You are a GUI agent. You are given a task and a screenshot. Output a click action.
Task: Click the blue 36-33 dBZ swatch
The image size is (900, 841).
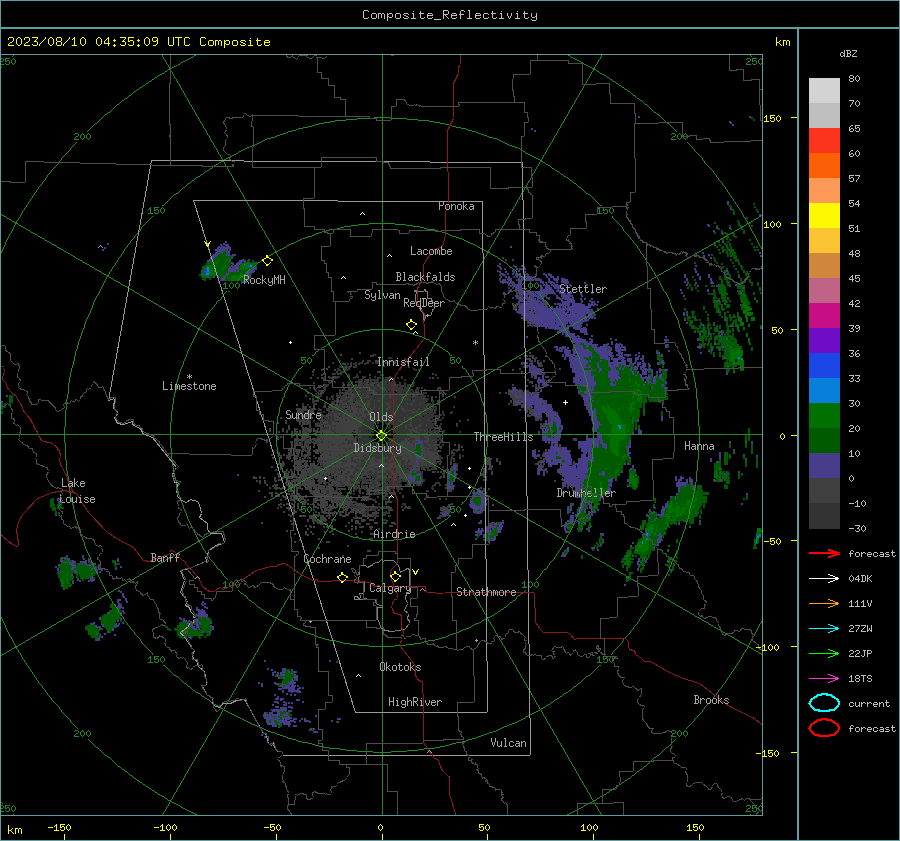click(x=824, y=366)
